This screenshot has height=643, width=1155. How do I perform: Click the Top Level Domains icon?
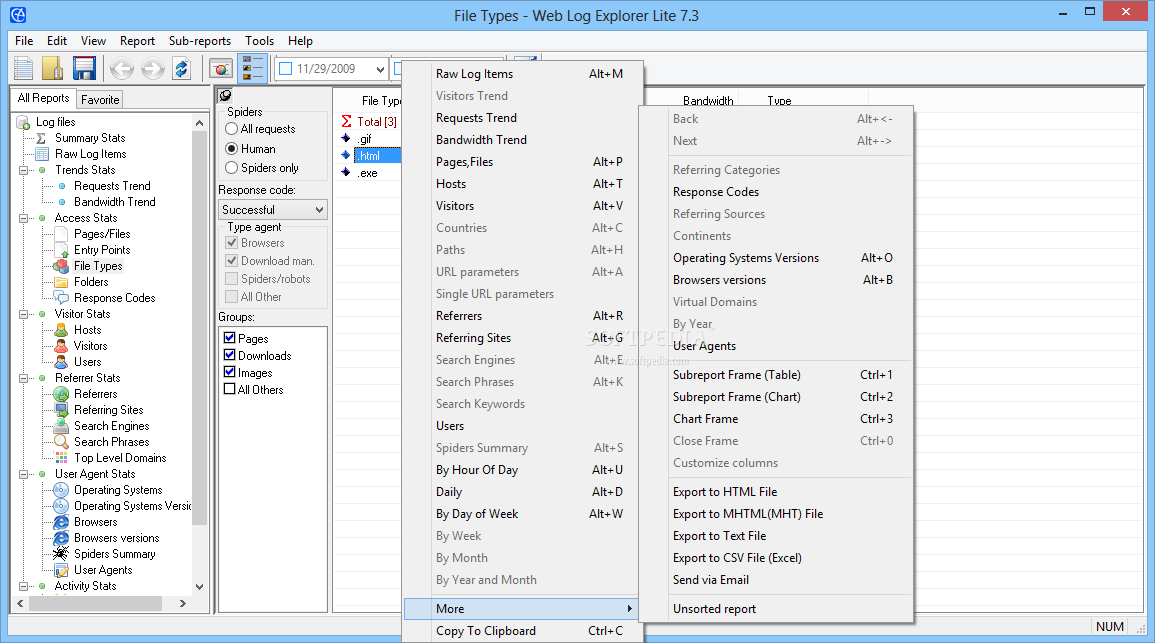click(62, 458)
